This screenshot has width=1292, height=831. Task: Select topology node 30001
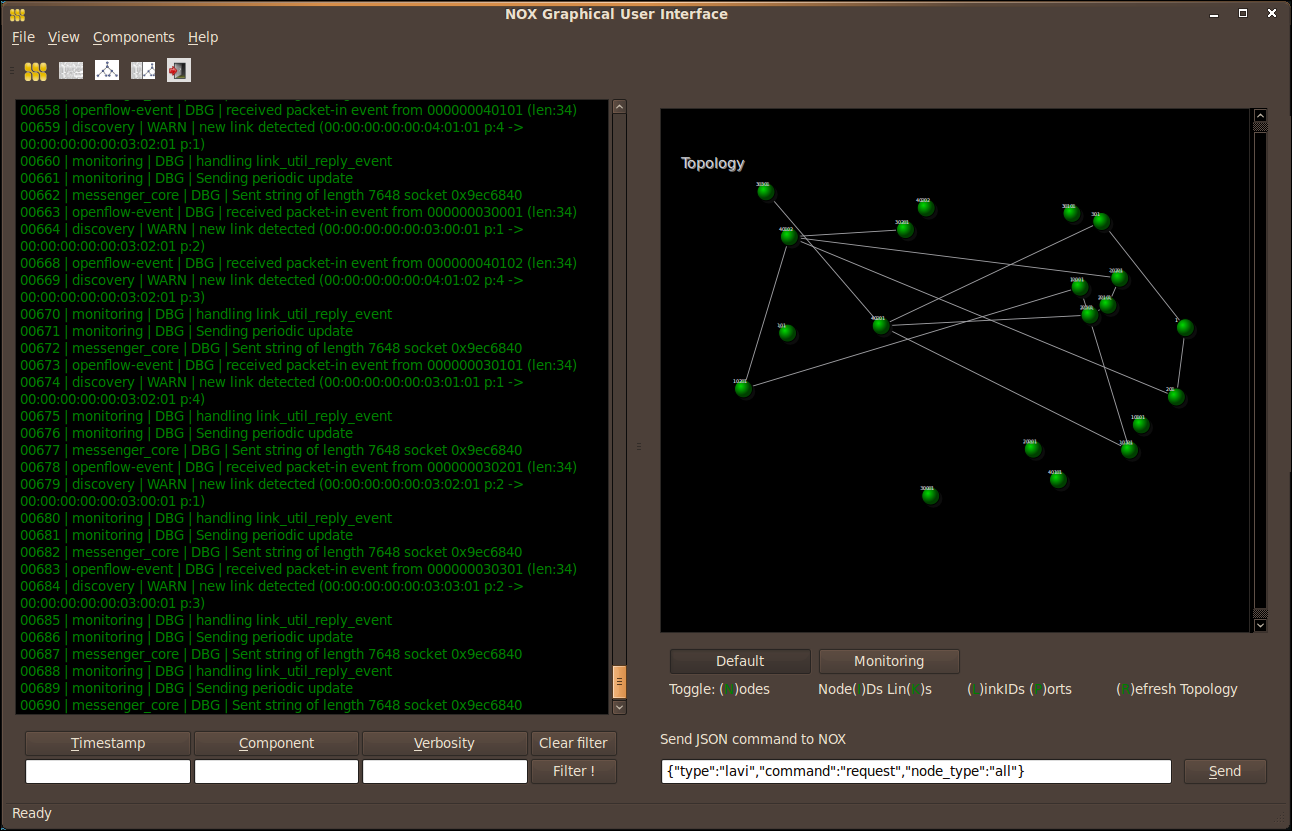click(x=930, y=495)
